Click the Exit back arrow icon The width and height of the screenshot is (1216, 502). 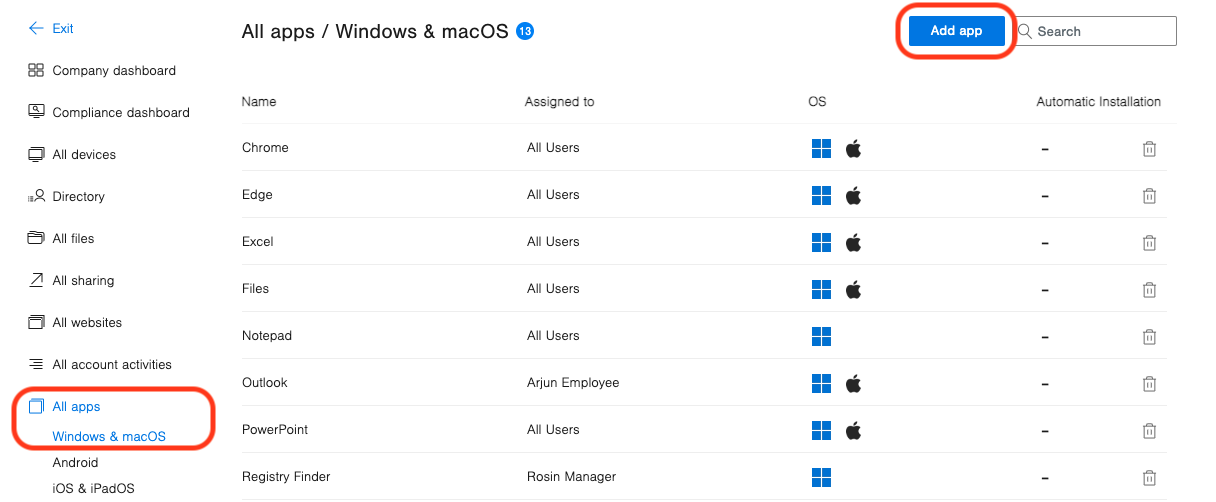(36, 29)
